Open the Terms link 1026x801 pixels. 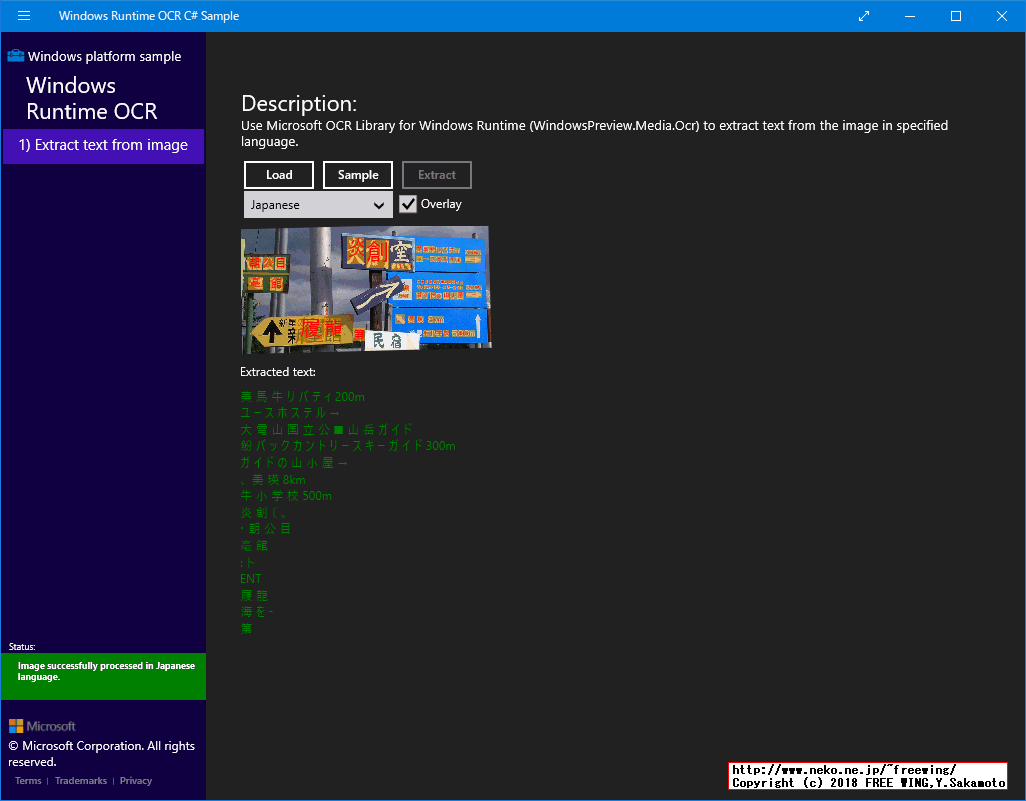pos(27,780)
